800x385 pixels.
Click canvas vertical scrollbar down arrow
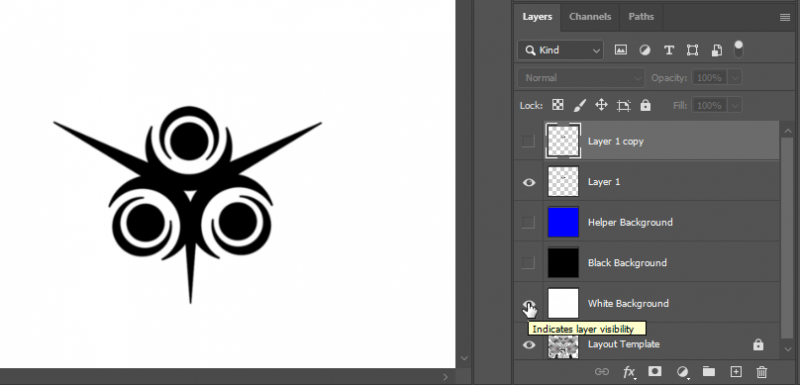(x=464, y=358)
